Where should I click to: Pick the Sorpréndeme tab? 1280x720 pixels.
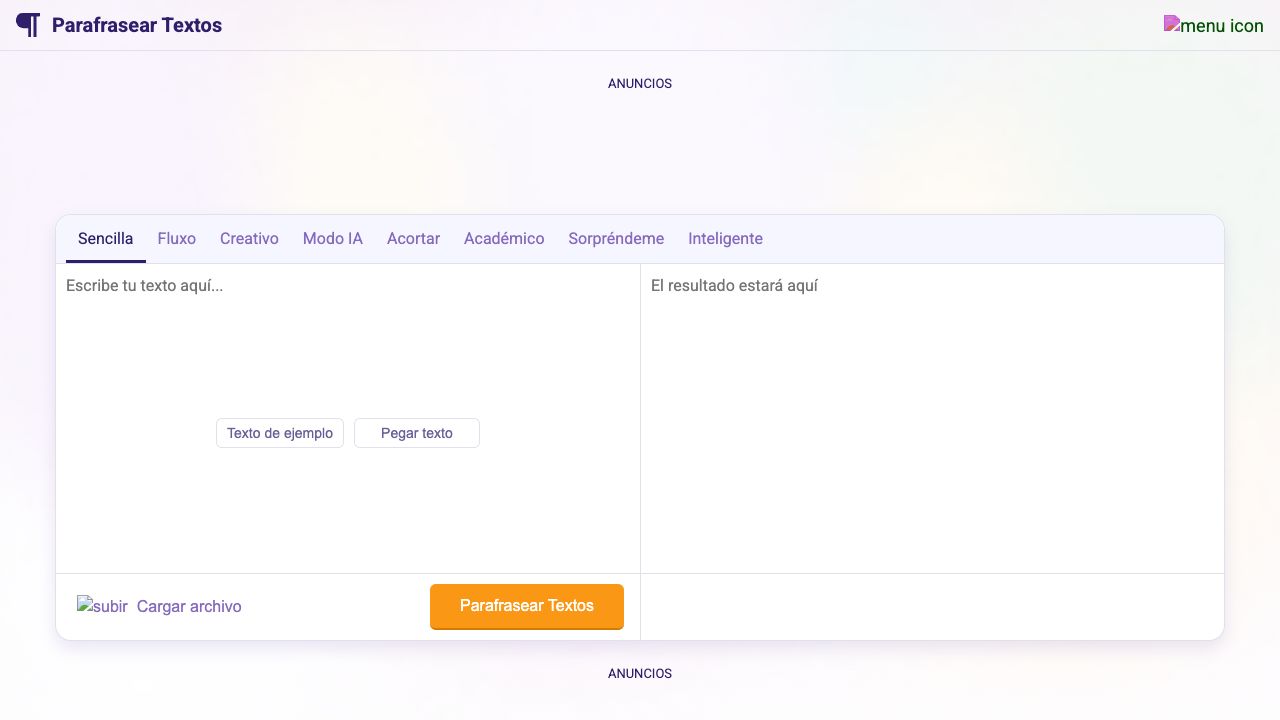tap(616, 239)
